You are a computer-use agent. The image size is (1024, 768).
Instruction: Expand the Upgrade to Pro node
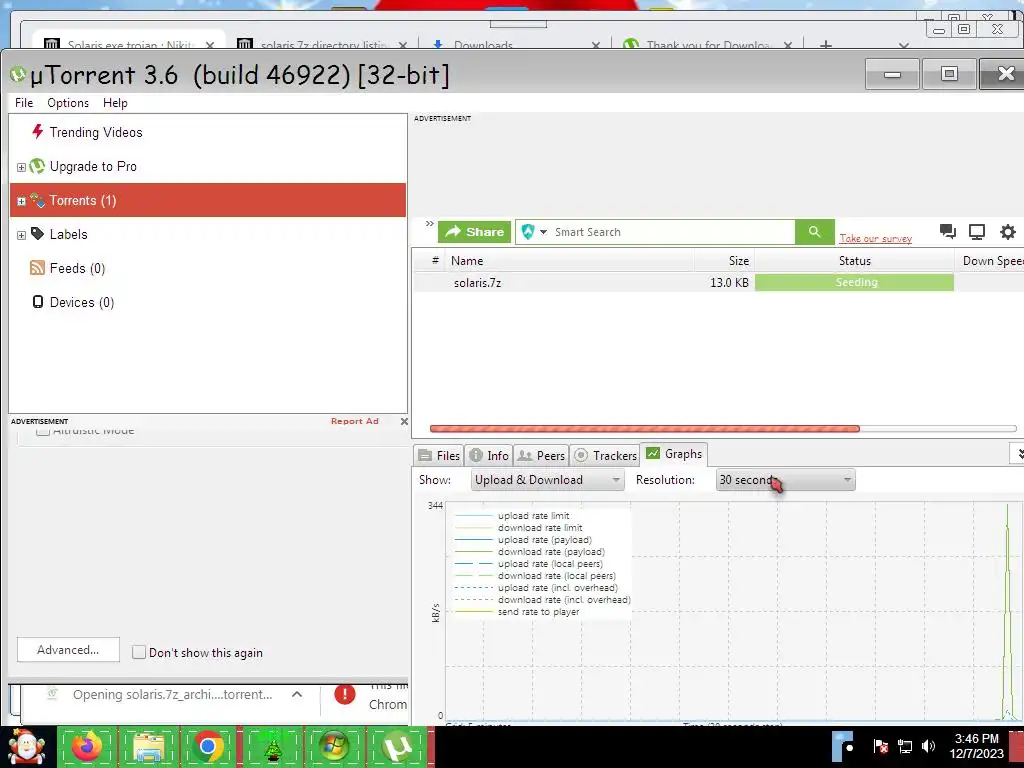(x=21, y=167)
